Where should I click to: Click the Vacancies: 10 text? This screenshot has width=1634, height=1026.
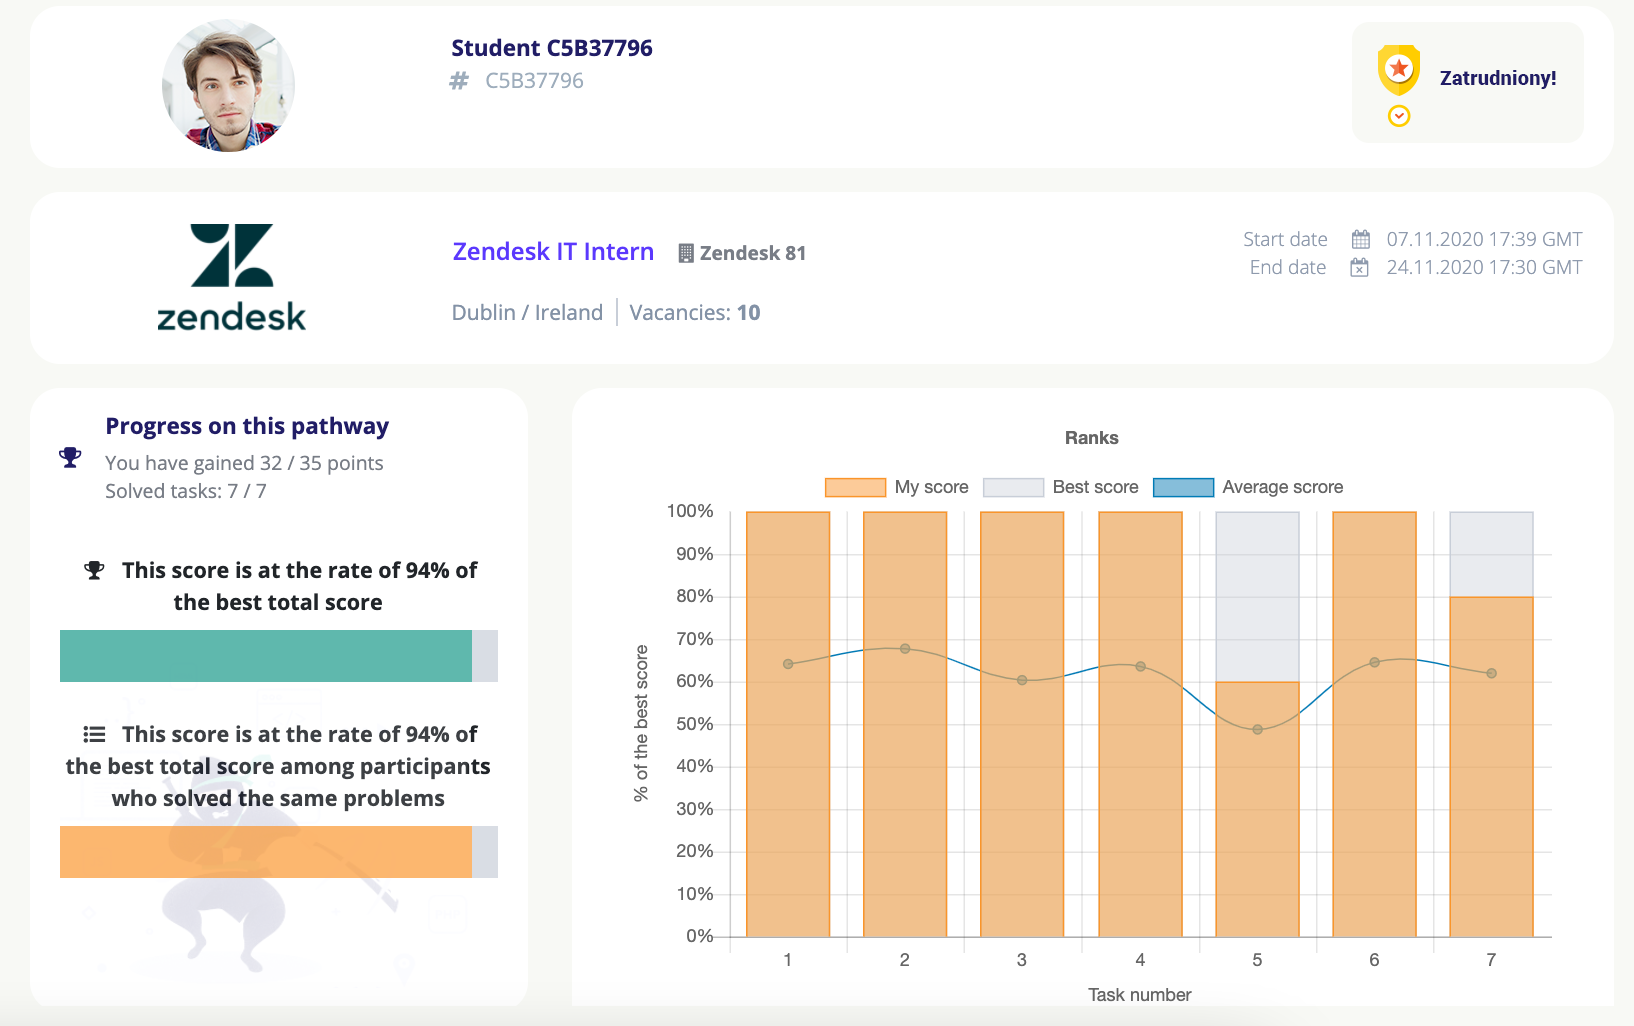pyautogui.click(x=695, y=313)
